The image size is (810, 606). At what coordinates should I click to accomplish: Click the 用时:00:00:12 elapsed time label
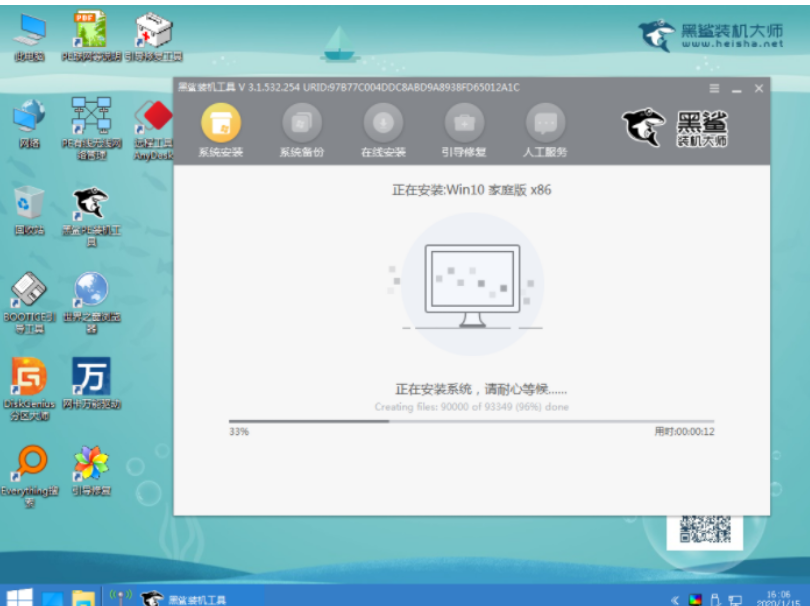point(684,431)
